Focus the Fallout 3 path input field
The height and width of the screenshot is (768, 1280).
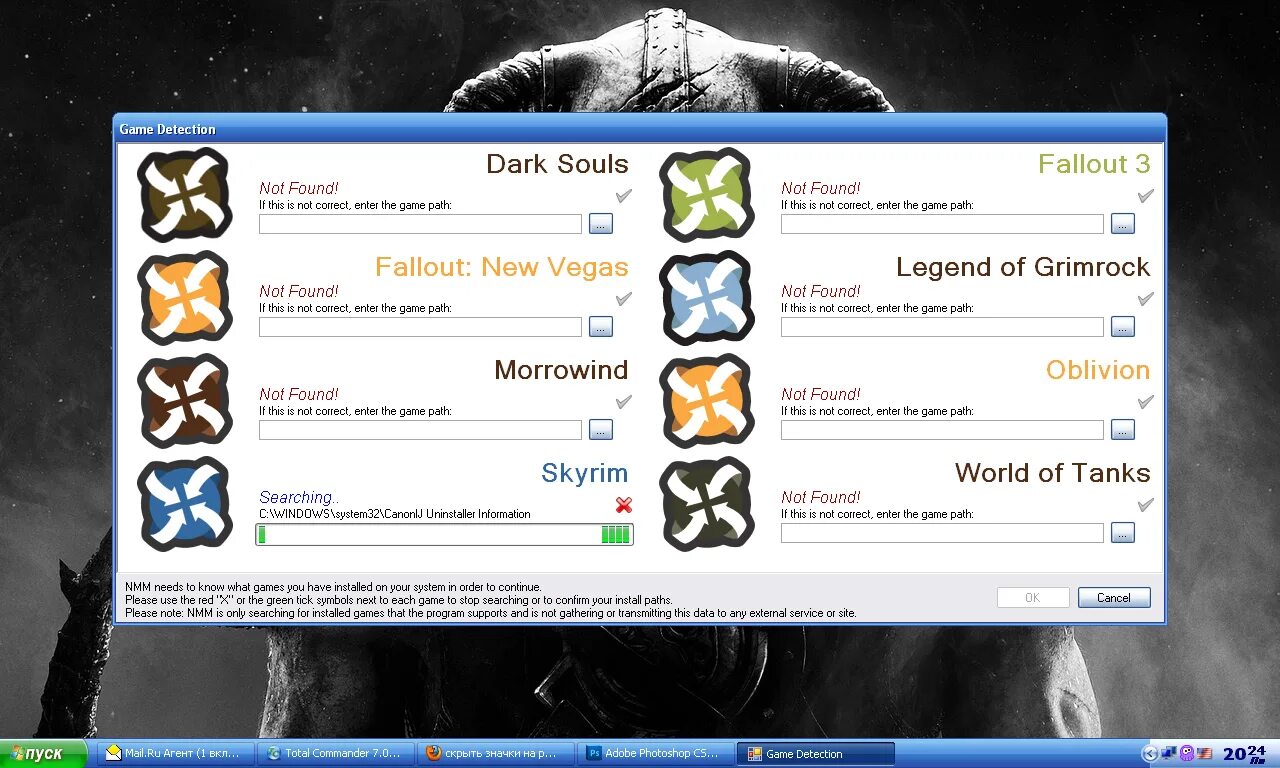tap(942, 224)
